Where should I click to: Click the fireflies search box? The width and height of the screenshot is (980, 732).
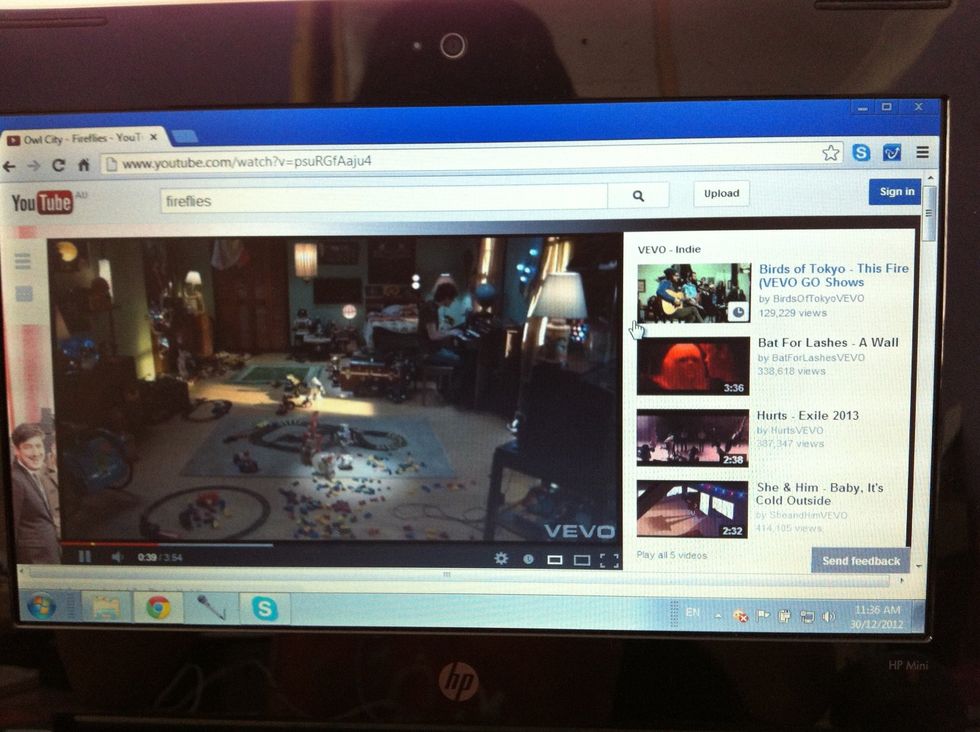tap(384, 201)
